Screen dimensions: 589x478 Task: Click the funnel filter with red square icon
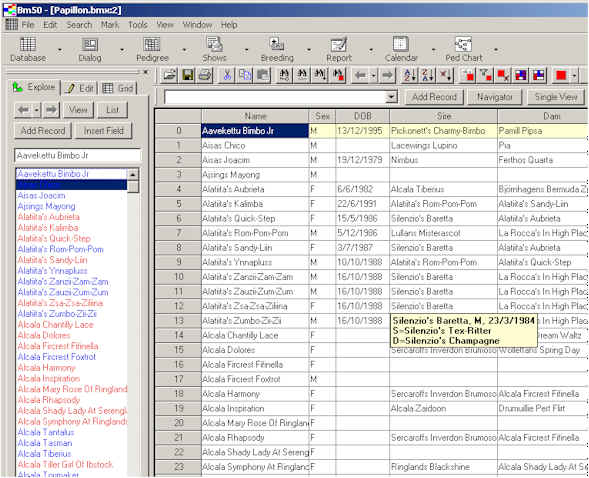click(x=485, y=75)
